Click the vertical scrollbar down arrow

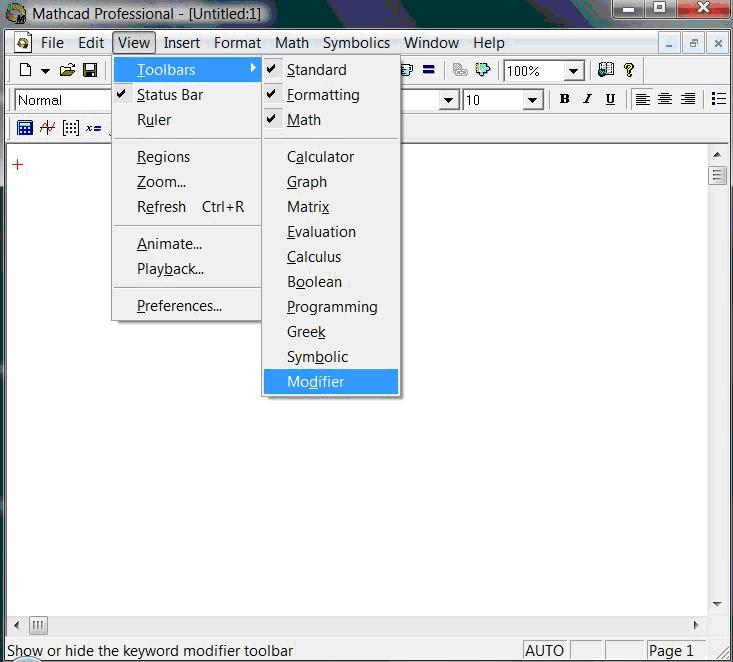coord(717,604)
